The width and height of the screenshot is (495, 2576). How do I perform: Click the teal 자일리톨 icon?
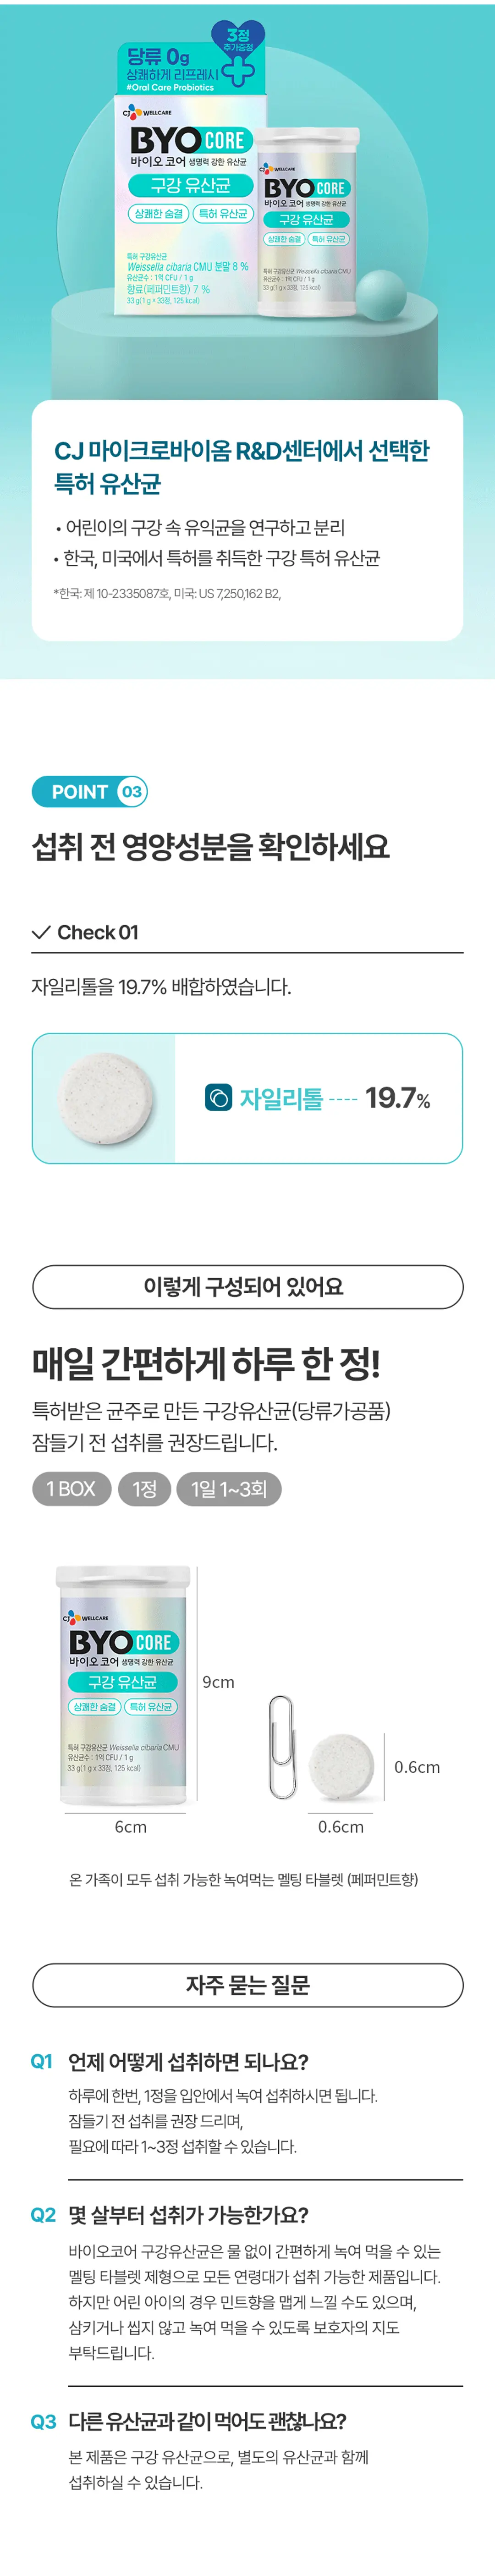[x=218, y=1097]
